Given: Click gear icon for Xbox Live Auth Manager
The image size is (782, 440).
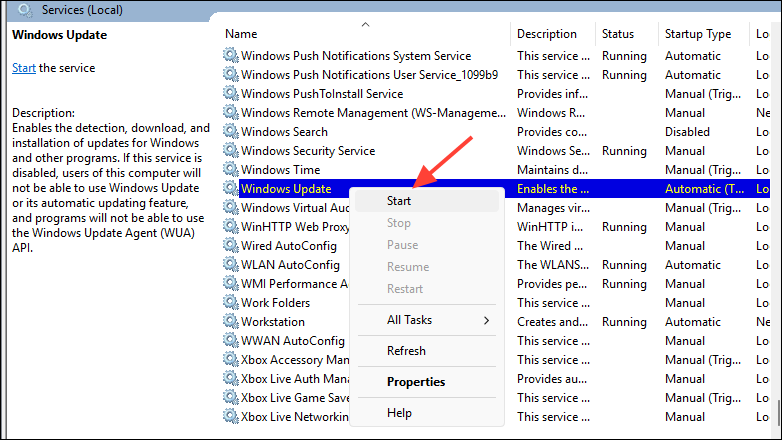Looking at the screenshot, I should click(230, 378).
